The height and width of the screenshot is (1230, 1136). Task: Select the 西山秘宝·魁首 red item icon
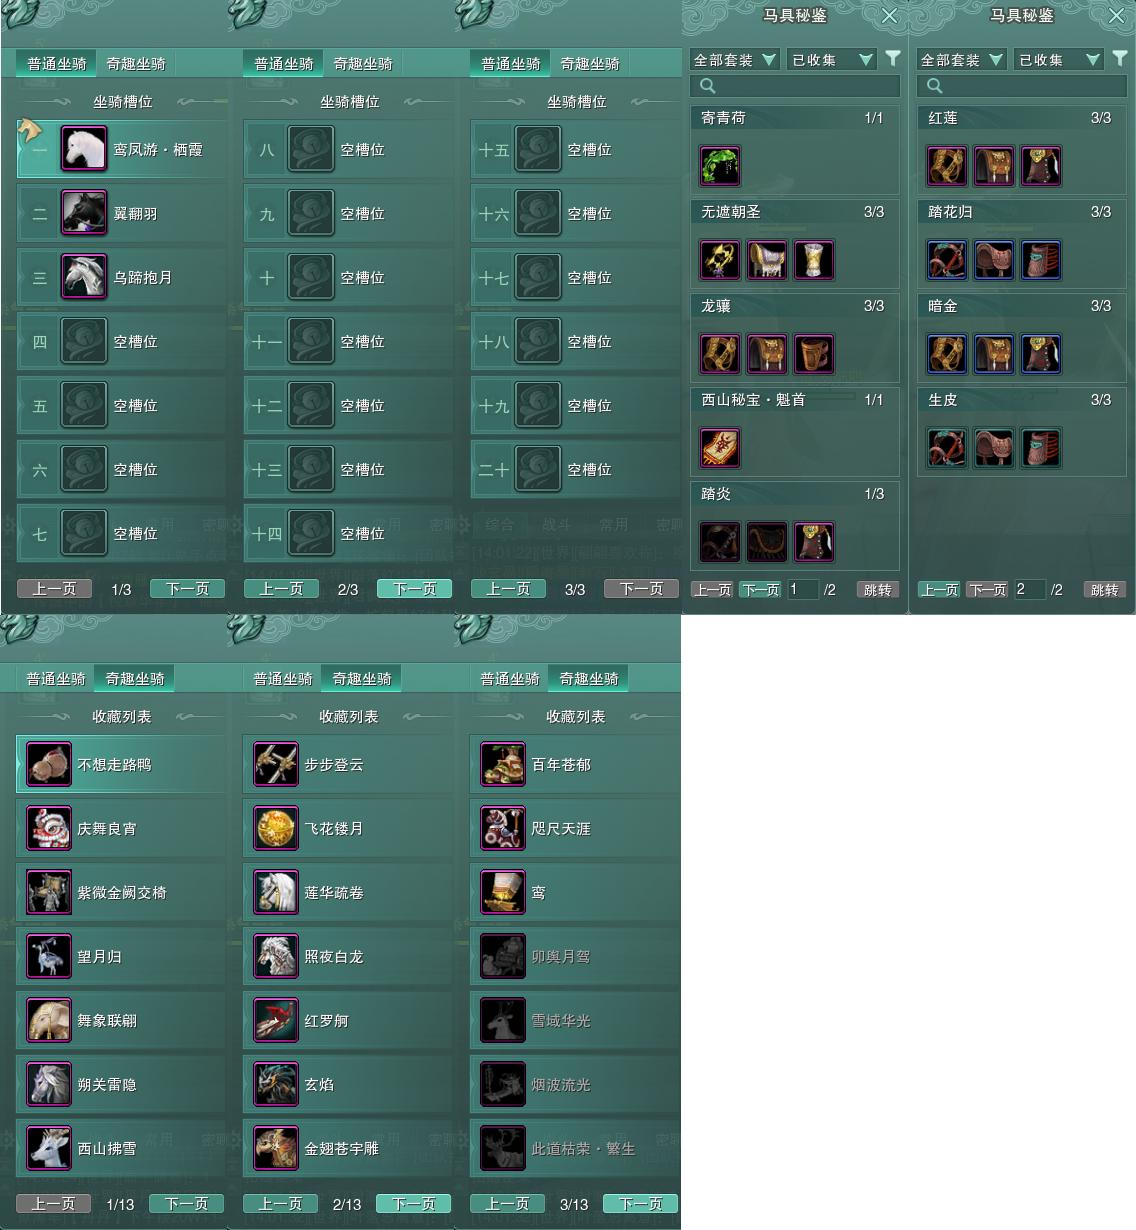(x=720, y=448)
